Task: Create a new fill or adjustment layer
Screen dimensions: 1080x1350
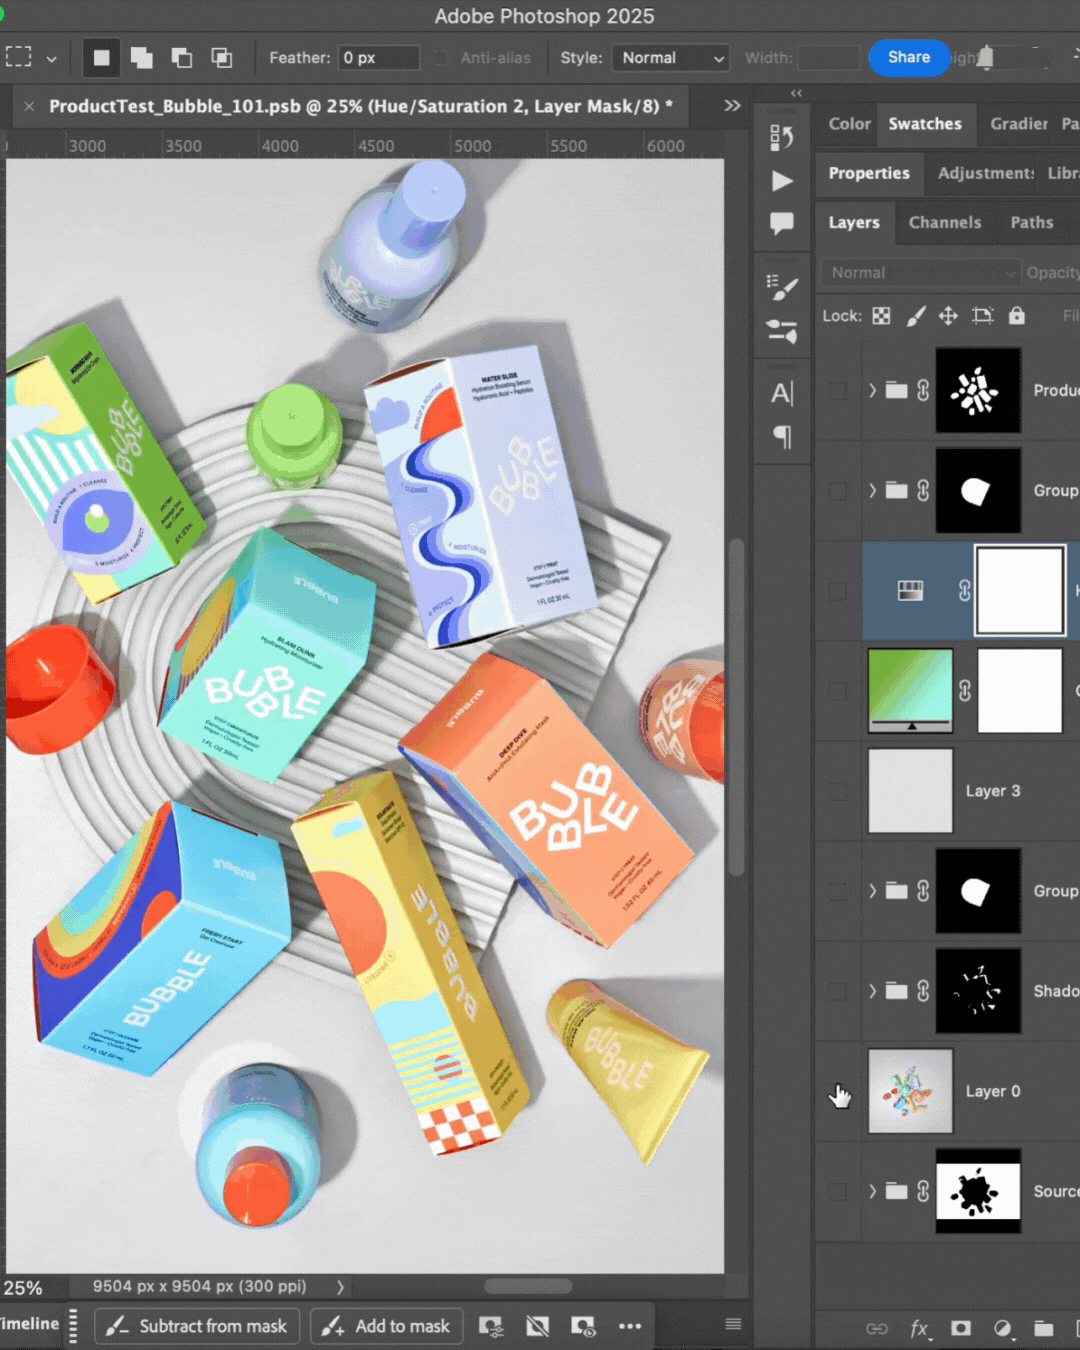Action: (x=1003, y=1328)
